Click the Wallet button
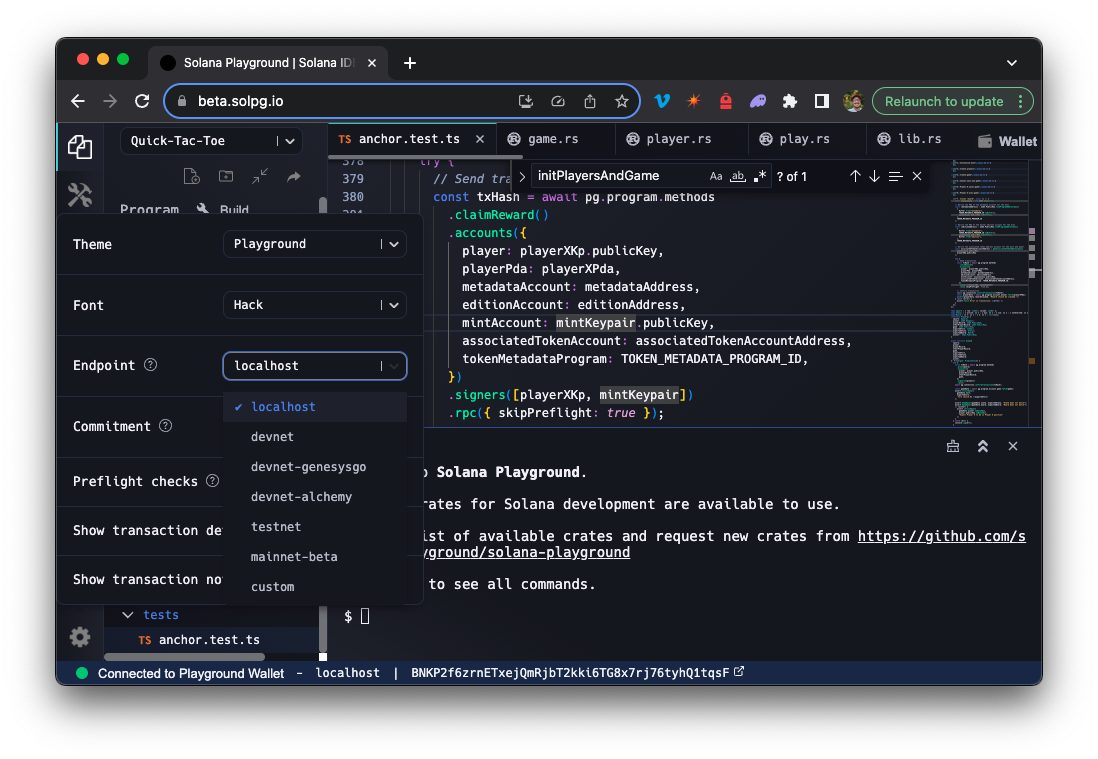Image resolution: width=1098 pixels, height=759 pixels. [1007, 141]
